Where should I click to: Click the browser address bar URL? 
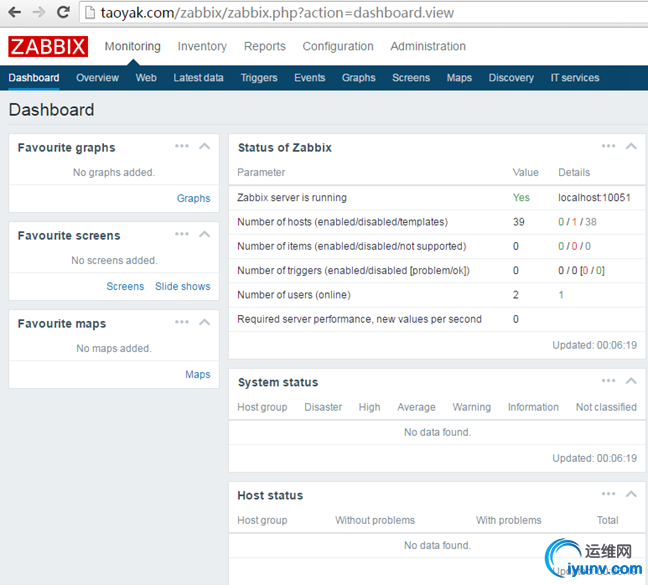pos(277,13)
